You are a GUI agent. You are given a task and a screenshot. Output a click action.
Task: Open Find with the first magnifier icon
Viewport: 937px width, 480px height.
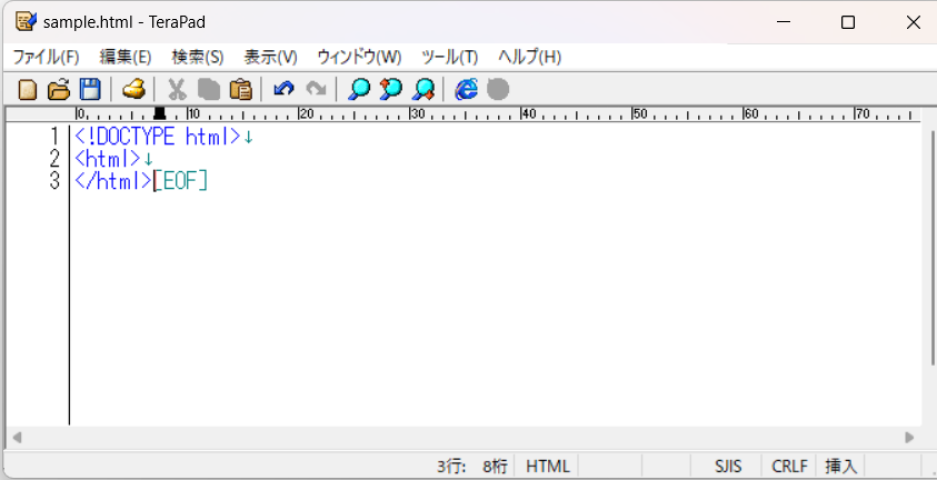coord(359,90)
